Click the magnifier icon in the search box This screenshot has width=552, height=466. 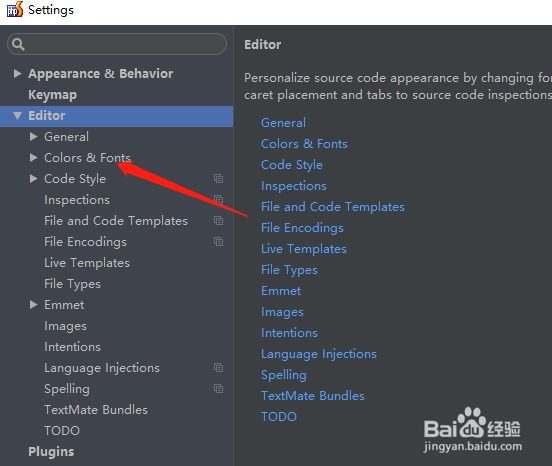point(18,44)
